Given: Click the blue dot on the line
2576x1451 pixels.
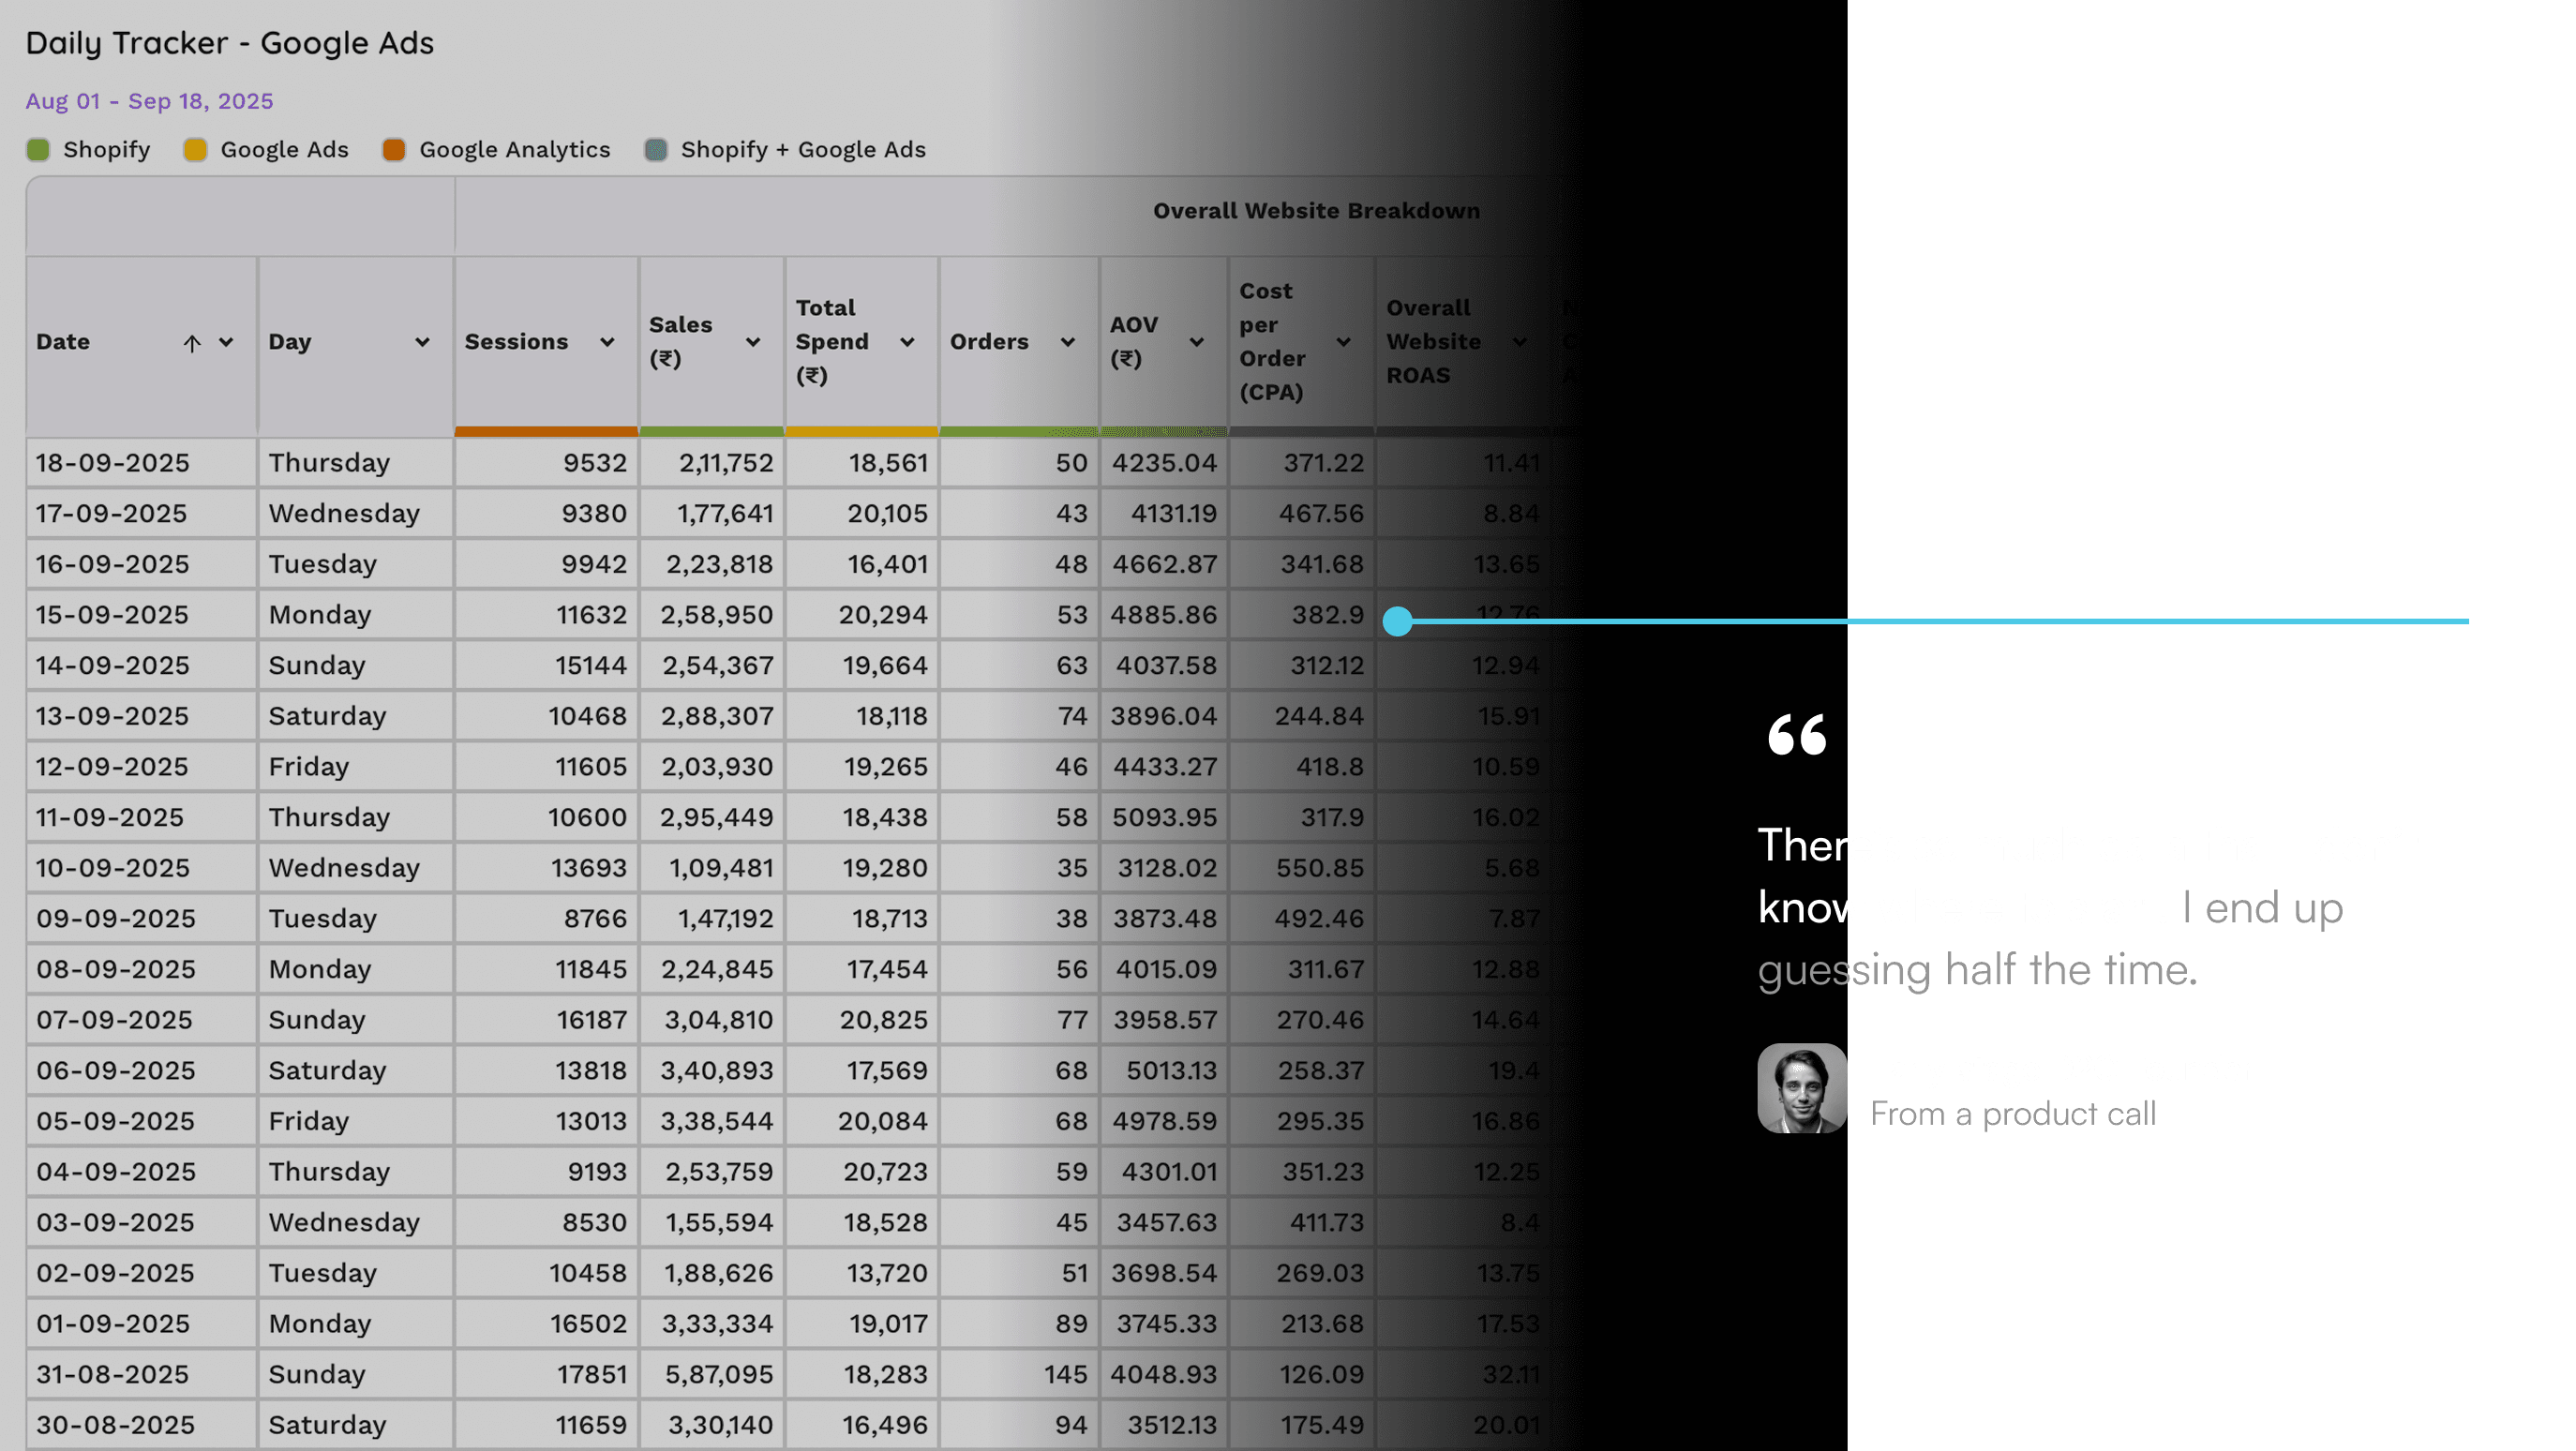Looking at the screenshot, I should click(x=1397, y=621).
